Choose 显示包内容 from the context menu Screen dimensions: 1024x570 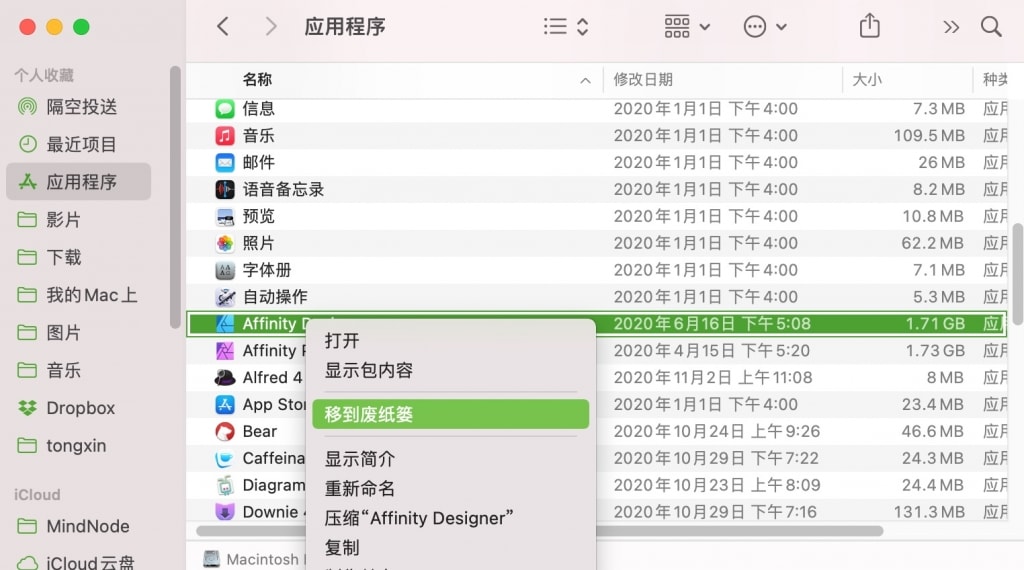tap(451, 370)
